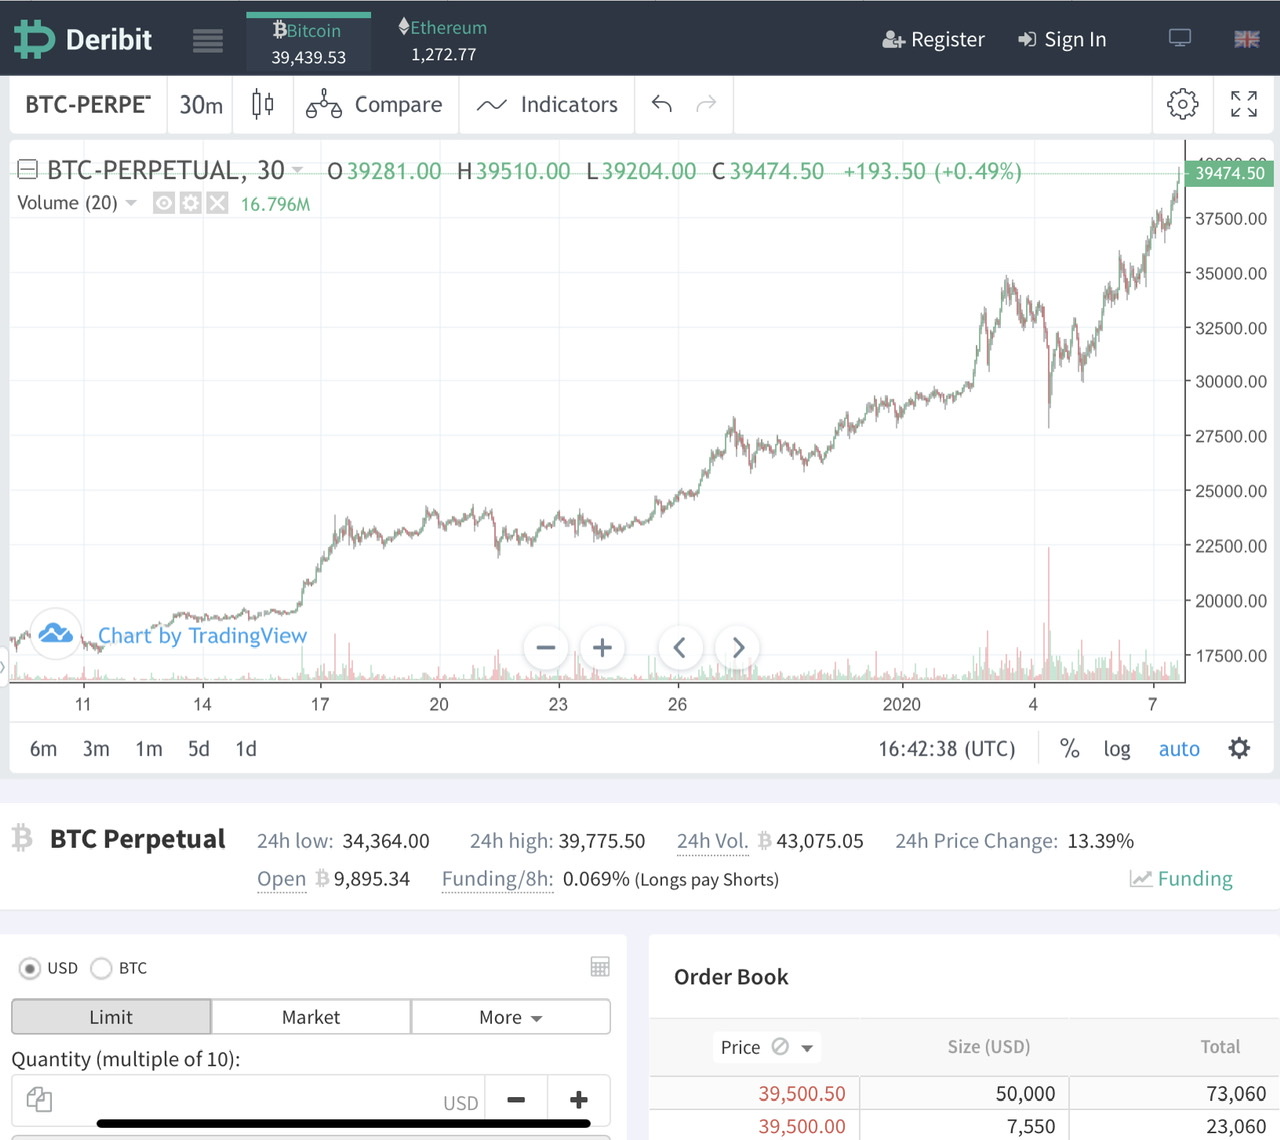Expand the BTC-PERPETUAL legend dropdown arrow
The image size is (1280, 1140).
[297, 171]
